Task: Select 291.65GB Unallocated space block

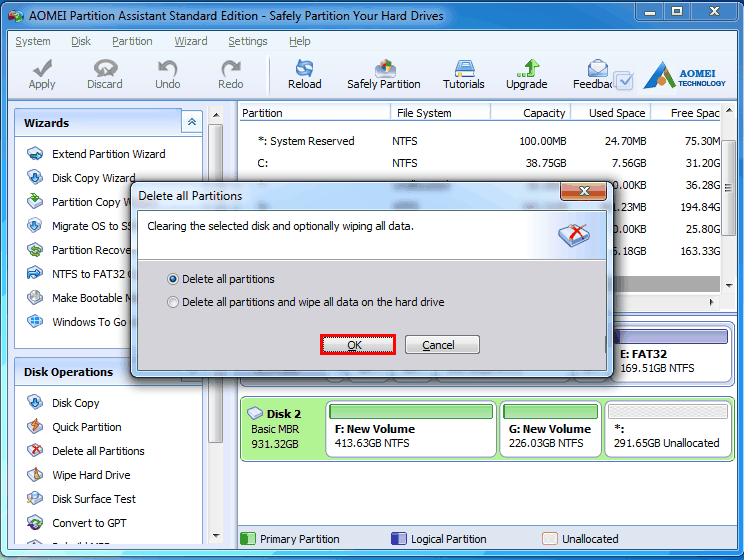Action: [x=668, y=429]
